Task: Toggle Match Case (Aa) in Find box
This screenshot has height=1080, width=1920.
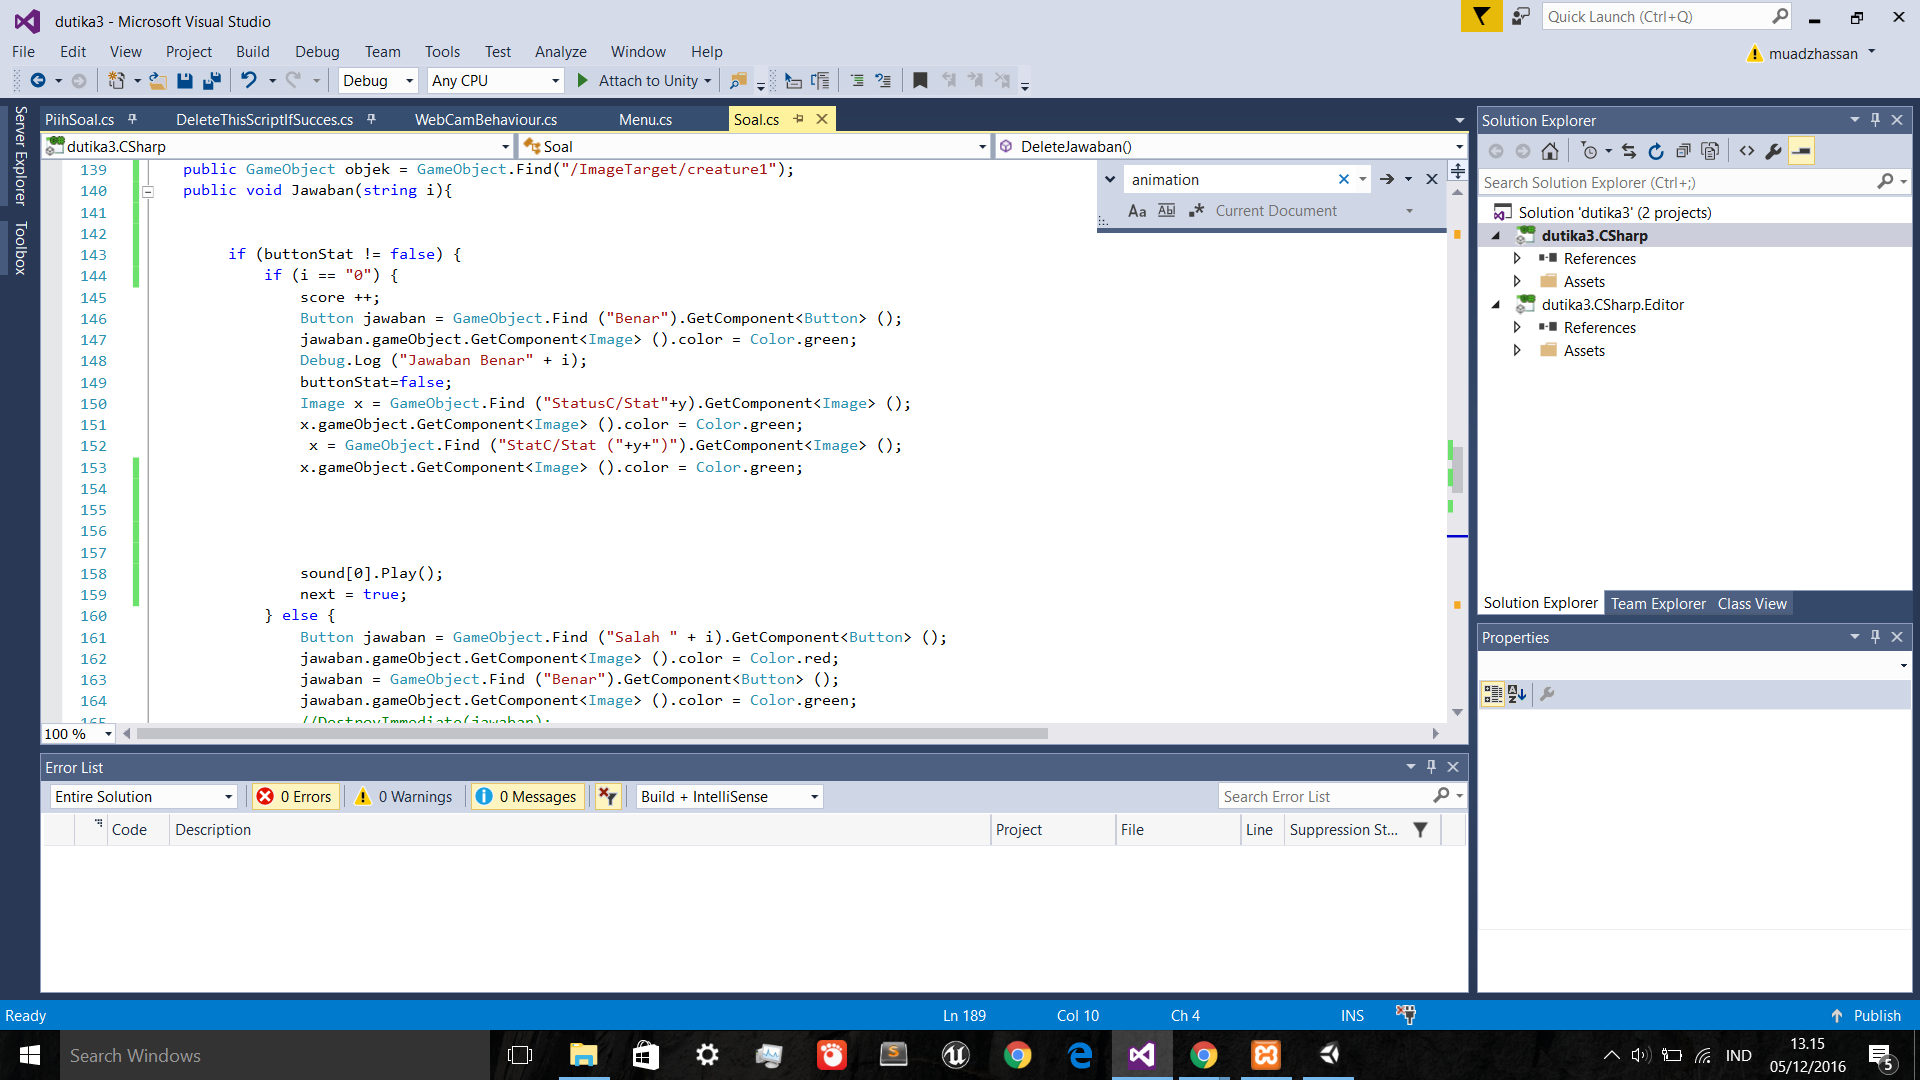Action: [1137, 211]
